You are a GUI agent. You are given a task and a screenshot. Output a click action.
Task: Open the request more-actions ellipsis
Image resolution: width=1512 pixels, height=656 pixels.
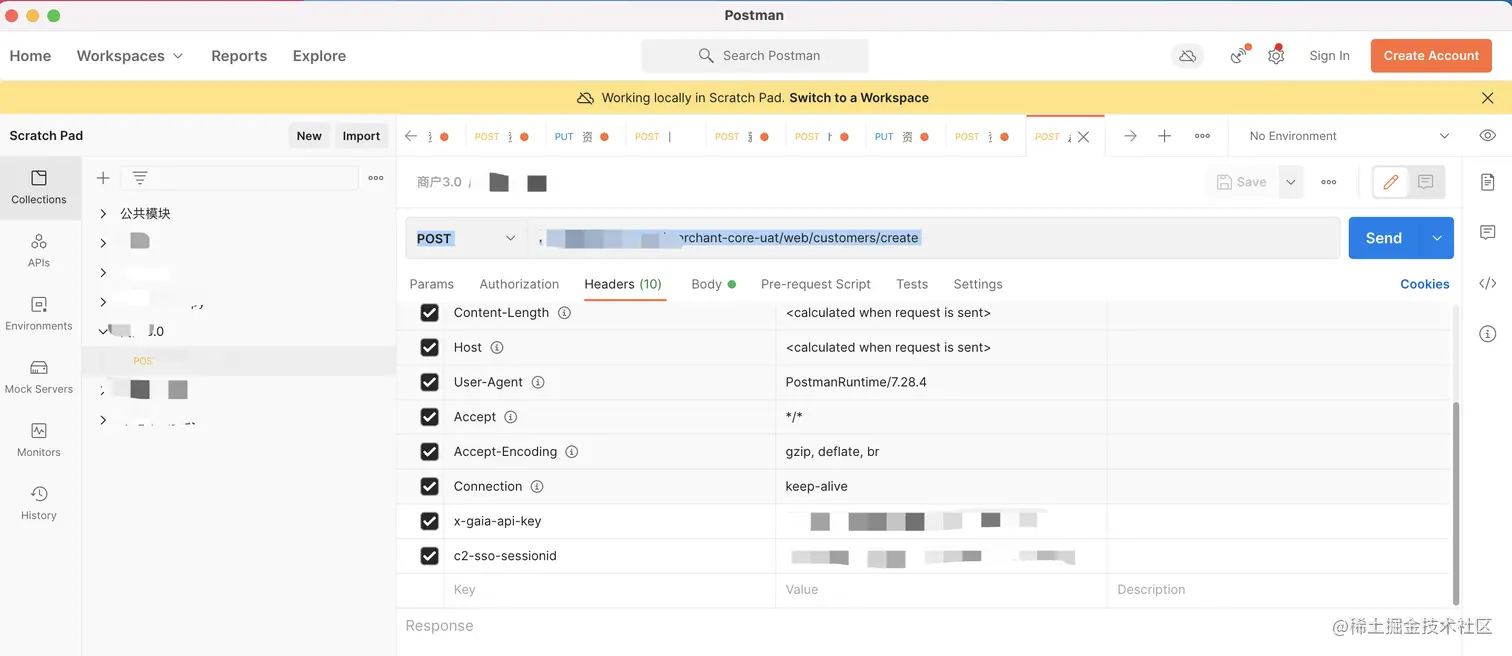(1329, 182)
